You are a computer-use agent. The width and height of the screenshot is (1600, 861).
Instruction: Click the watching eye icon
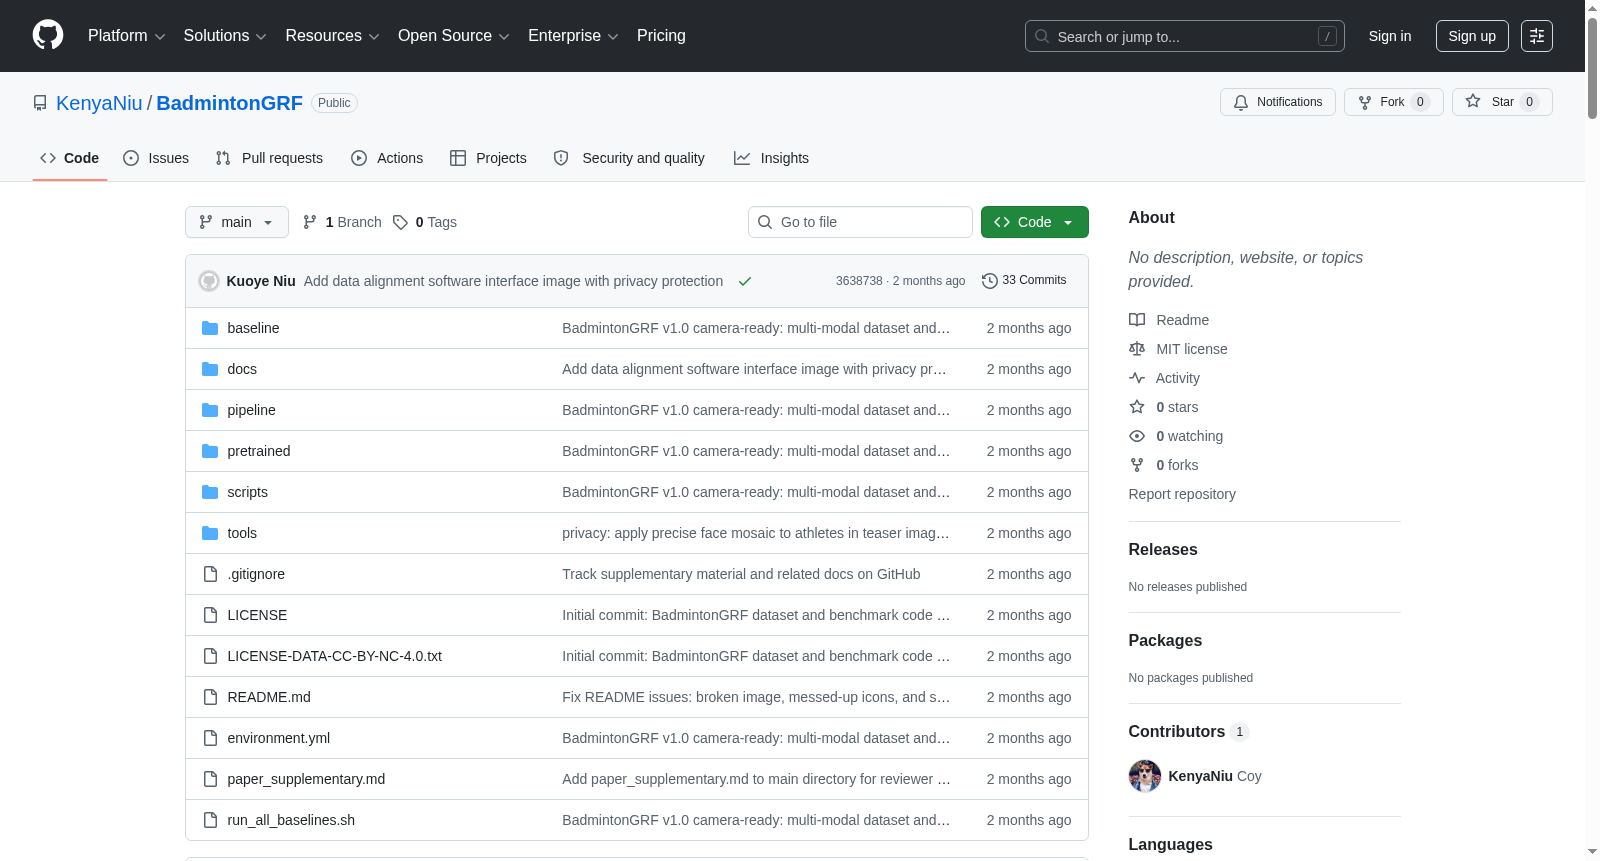1137,436
